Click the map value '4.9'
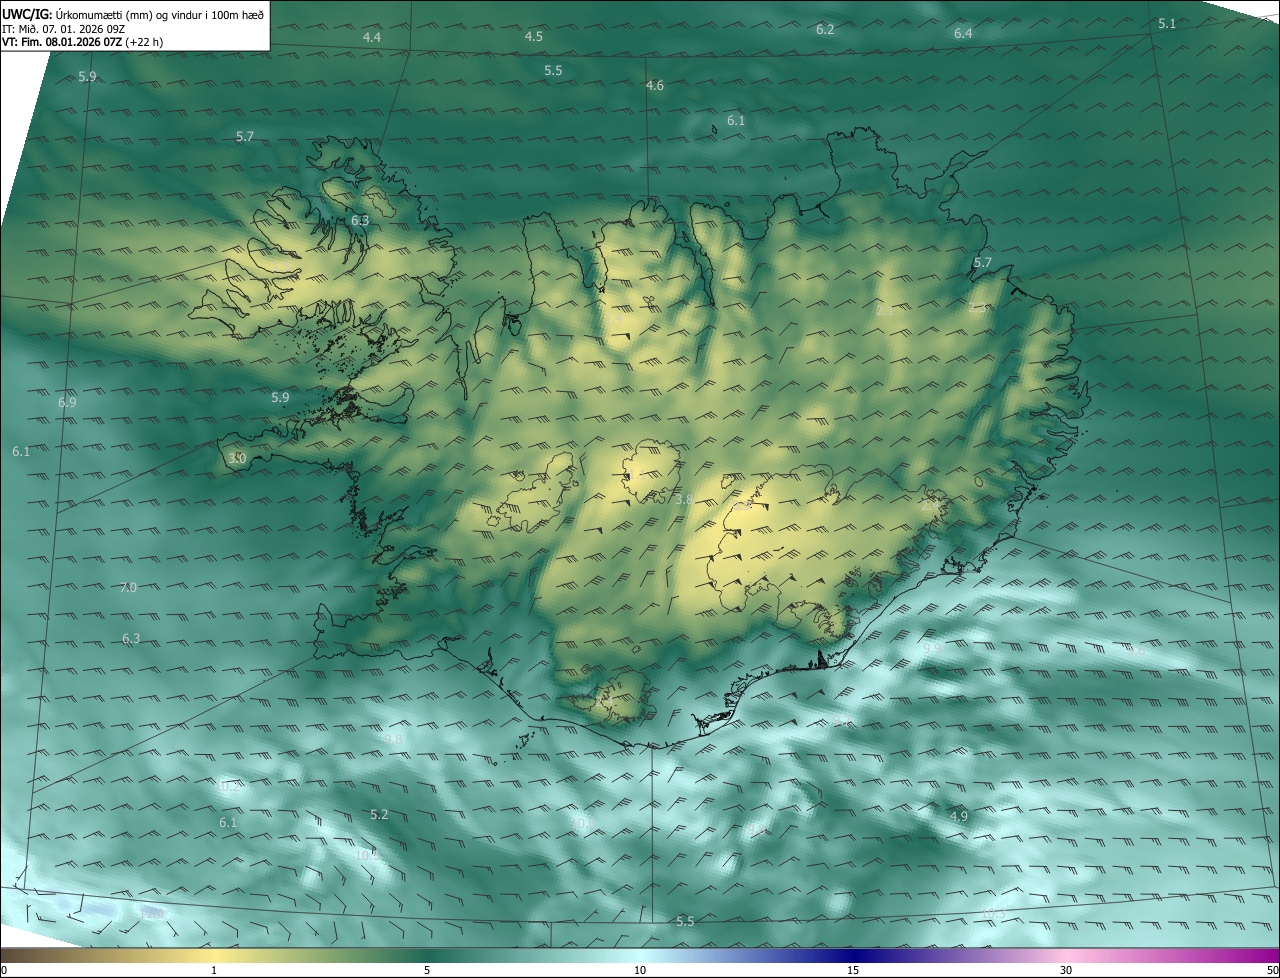The image size is (1280, 978). click(x=959, y=817)
